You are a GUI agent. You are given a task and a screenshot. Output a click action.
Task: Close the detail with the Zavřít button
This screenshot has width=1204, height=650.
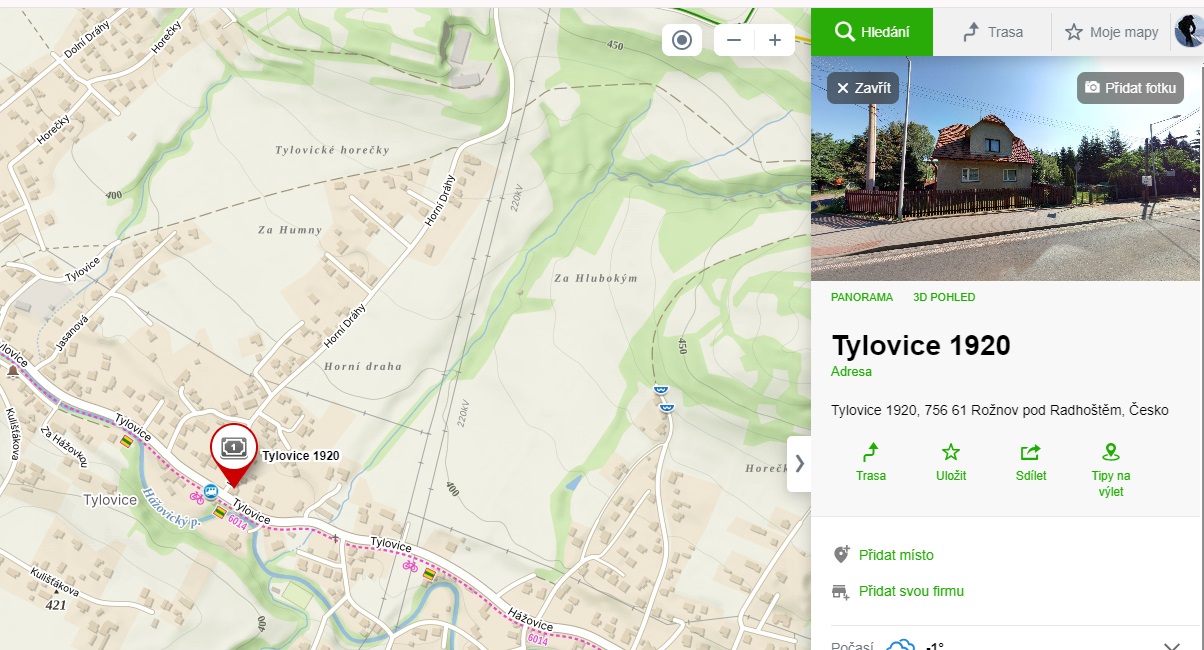click(863, 88)
